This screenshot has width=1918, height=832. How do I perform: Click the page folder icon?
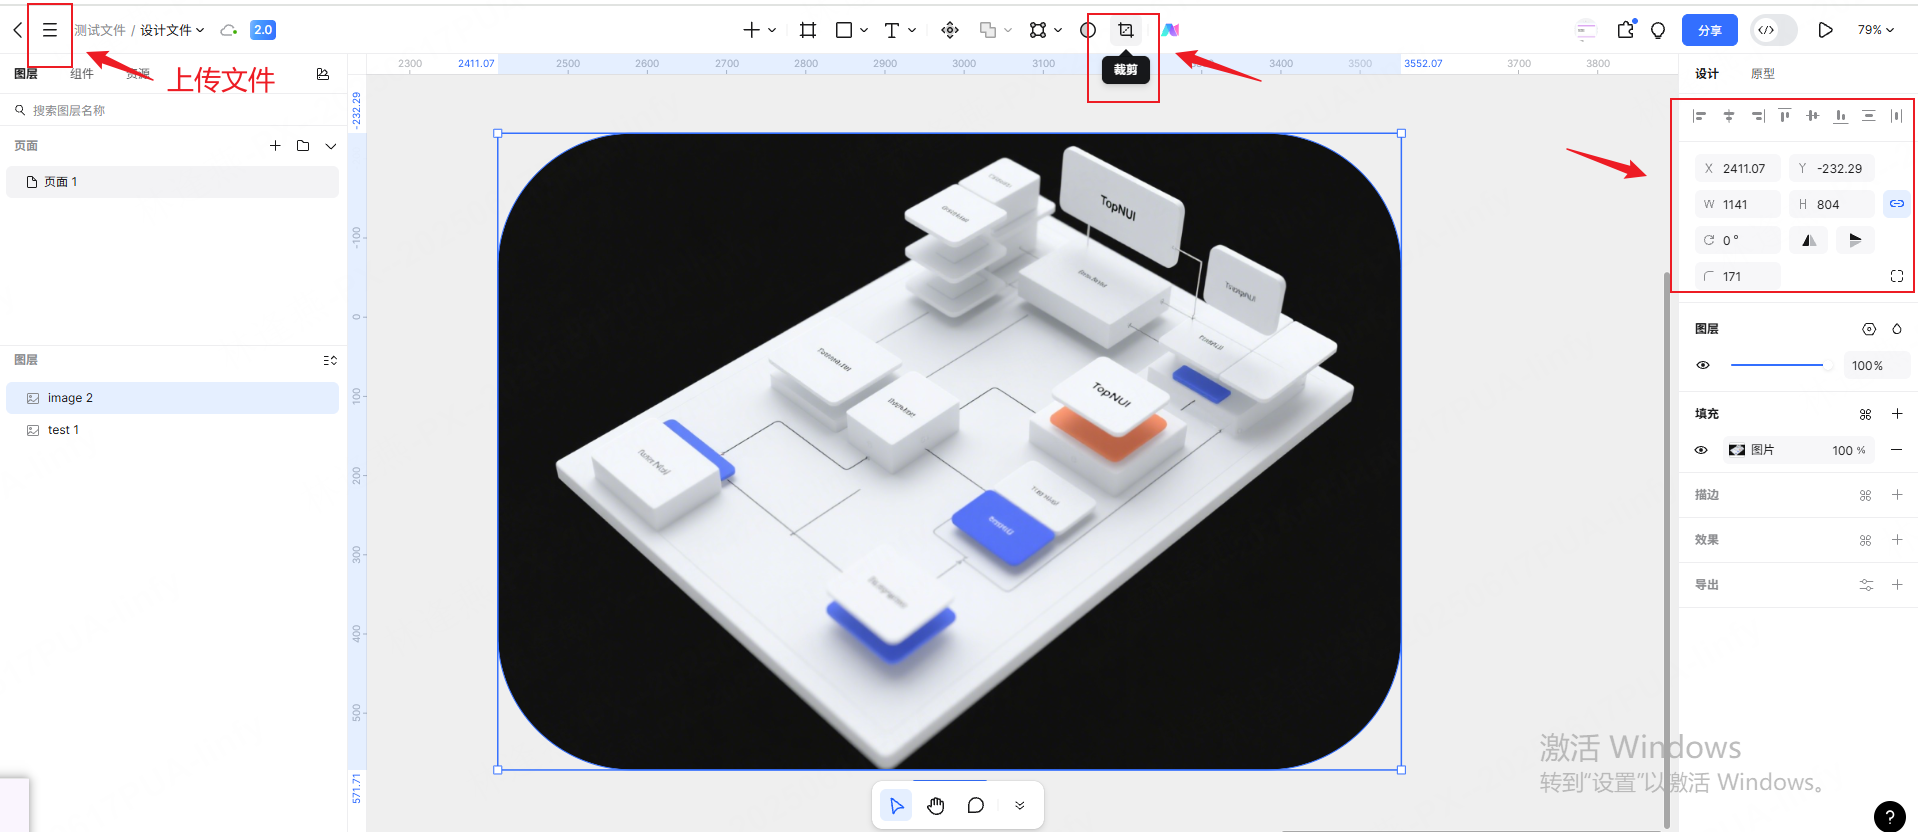[x=303, y=146]
